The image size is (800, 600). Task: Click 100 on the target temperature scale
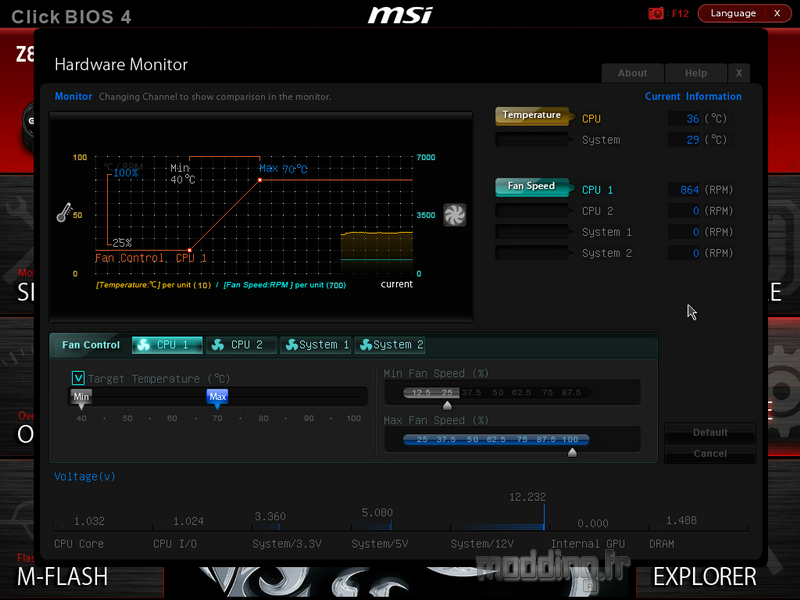[354, 418]
